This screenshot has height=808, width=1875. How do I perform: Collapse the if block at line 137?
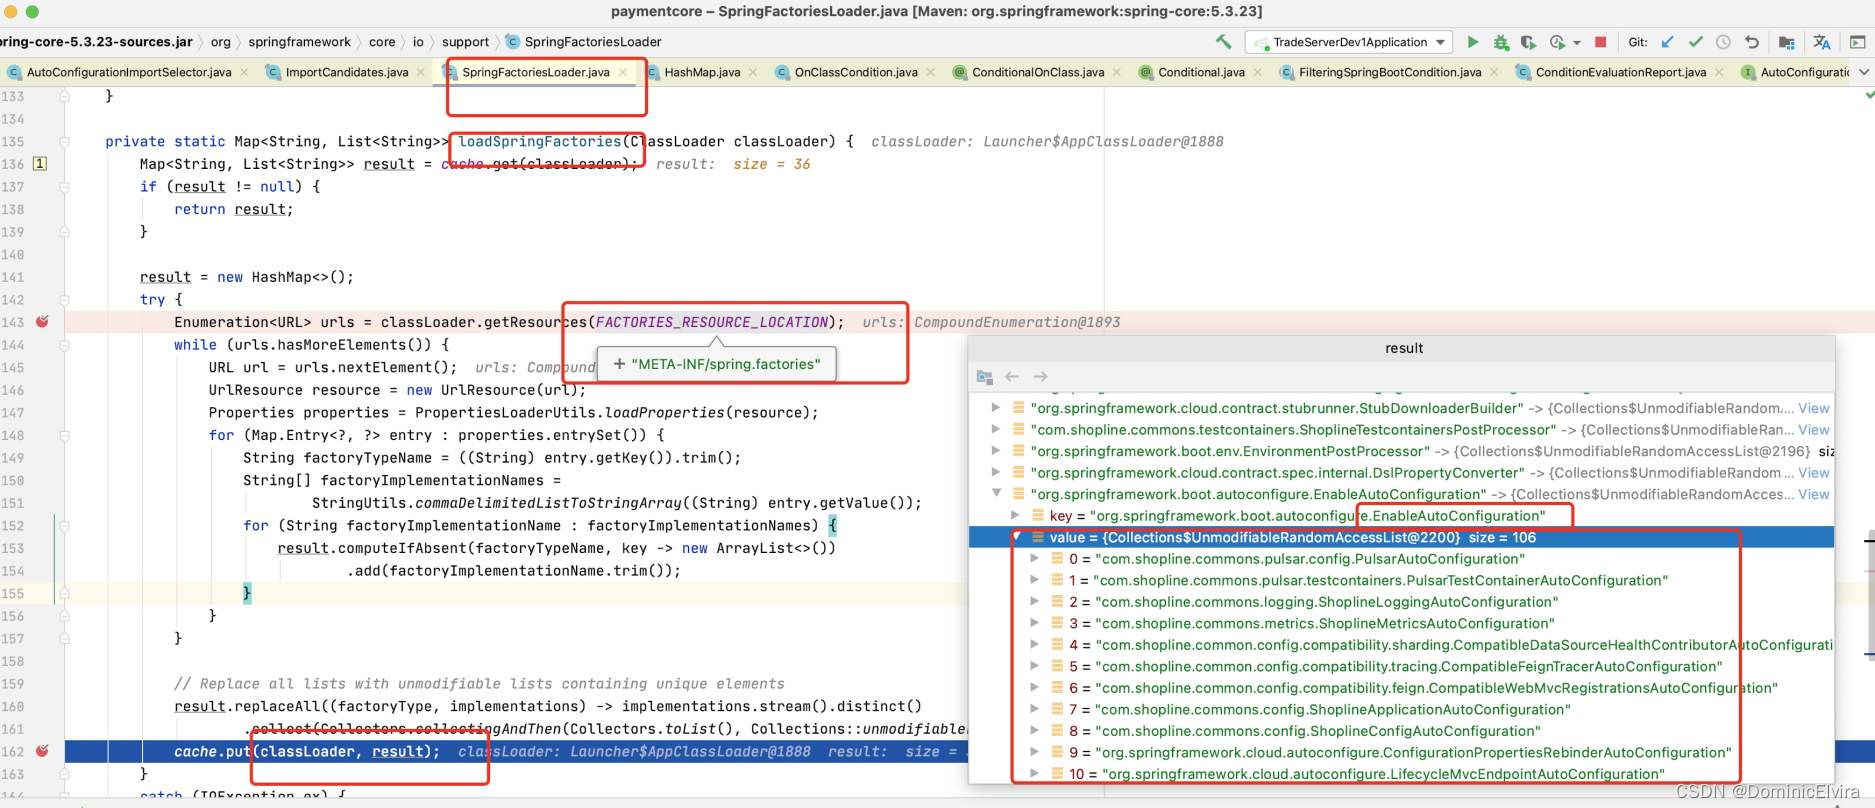[64, 186]
